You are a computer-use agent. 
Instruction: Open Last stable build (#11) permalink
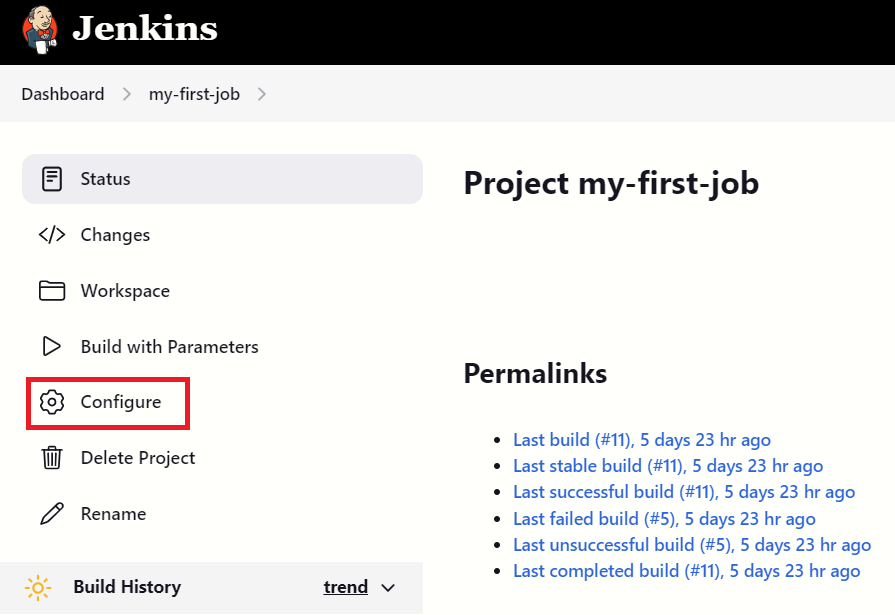pyautogui.click(x=668, y=466)
